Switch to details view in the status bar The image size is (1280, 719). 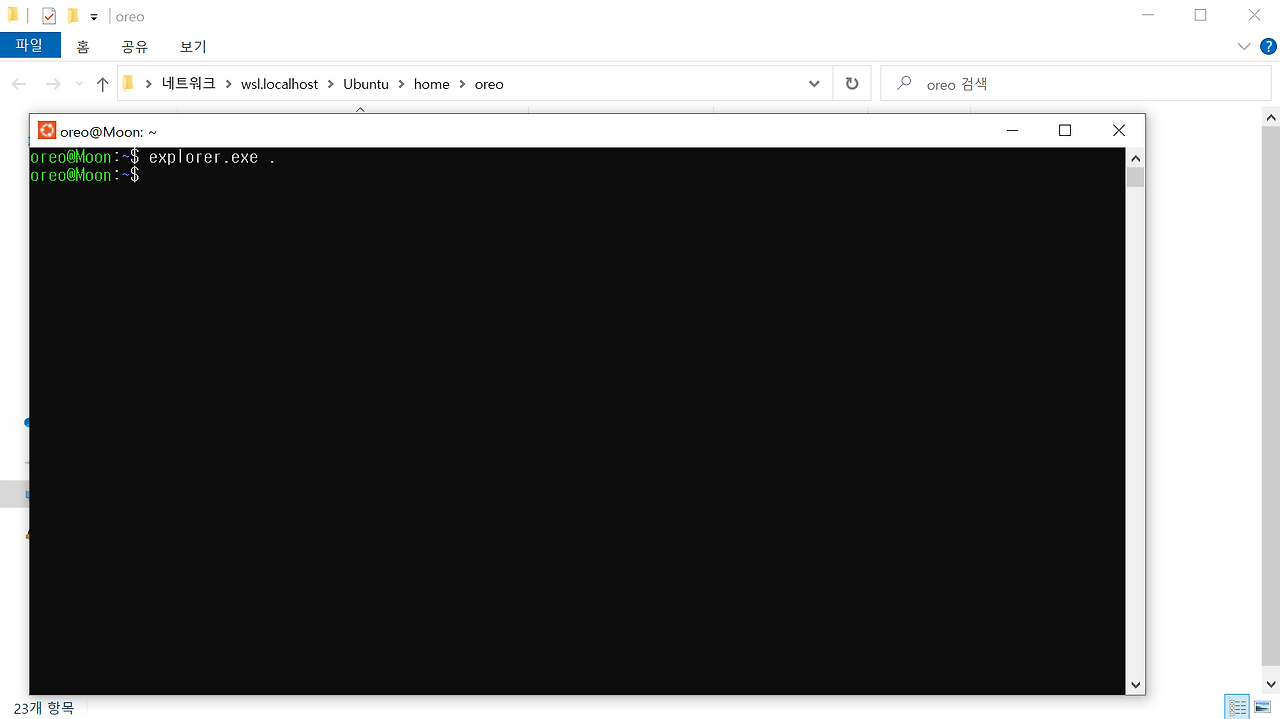(x=1236, y=706)
